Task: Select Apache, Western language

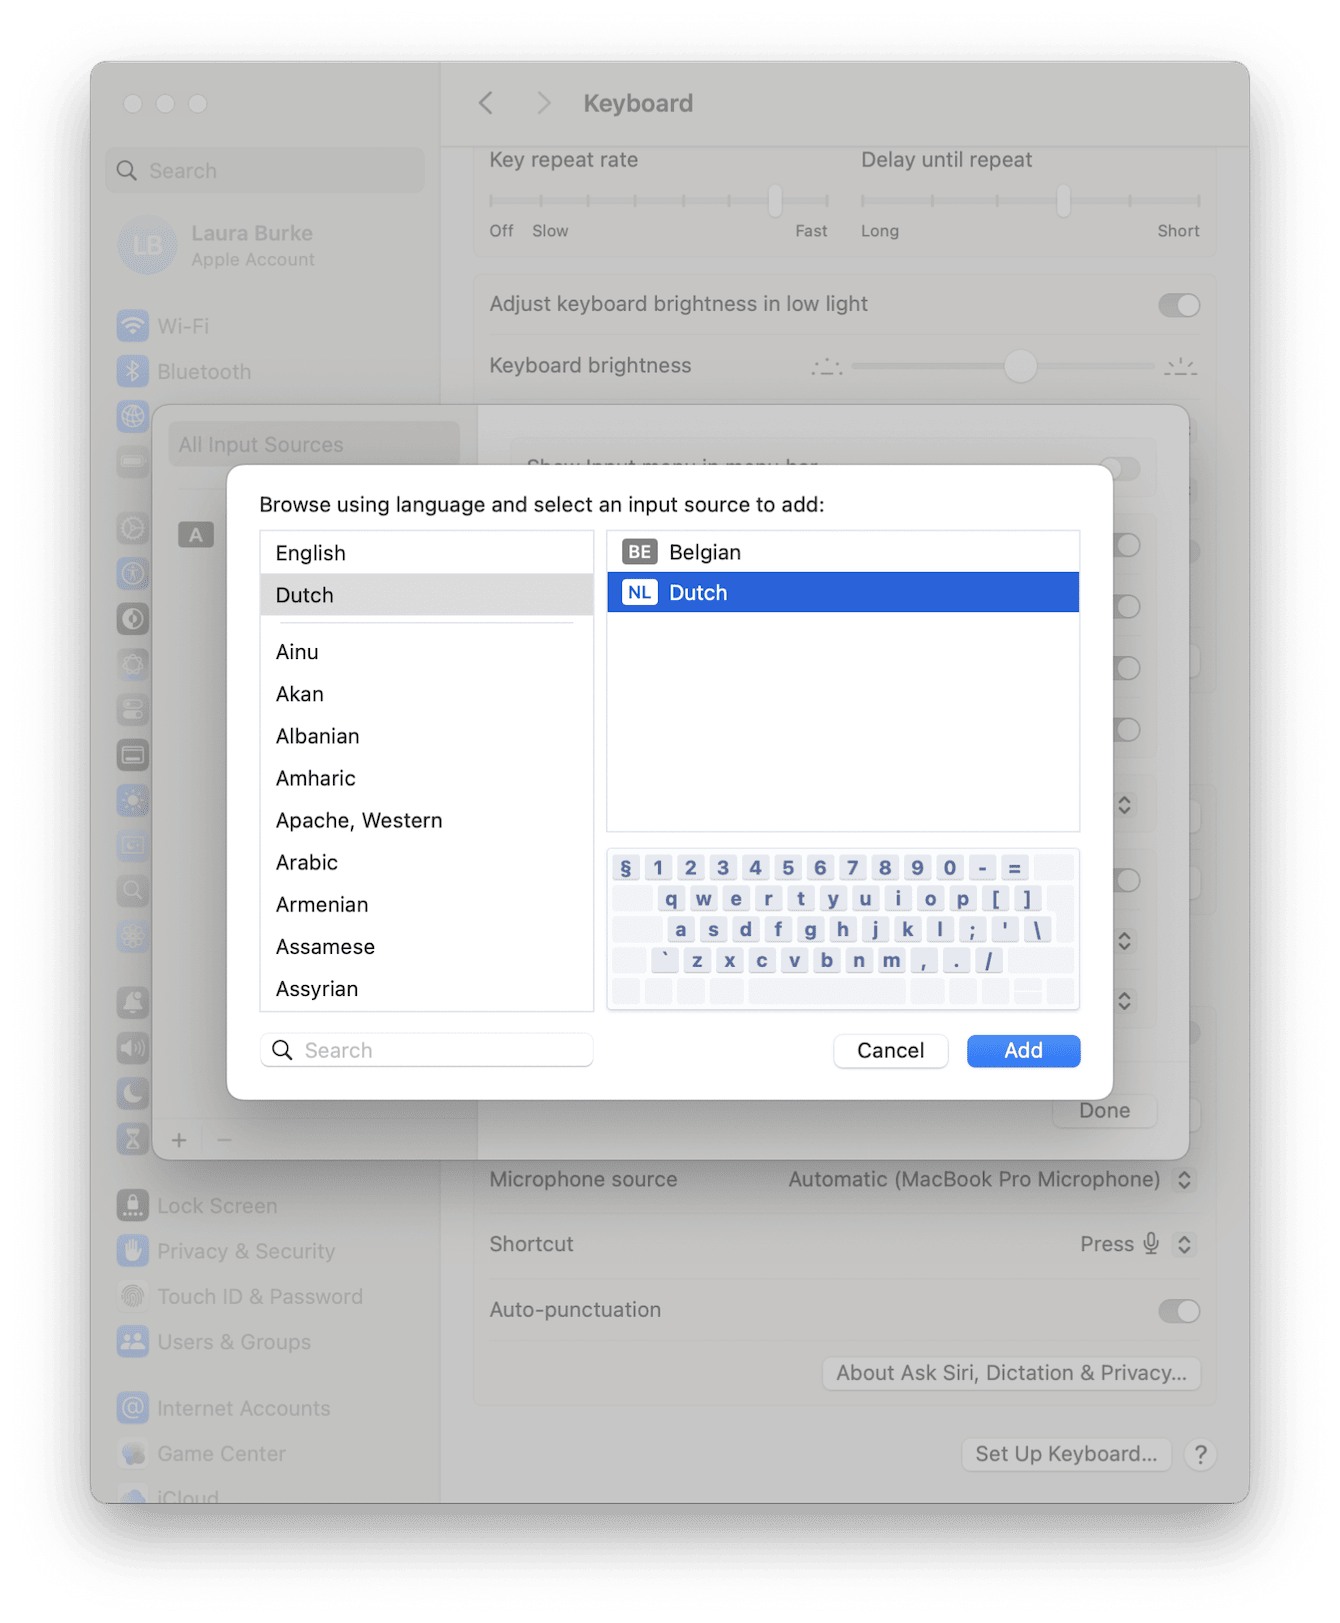Action: [426, 820]
